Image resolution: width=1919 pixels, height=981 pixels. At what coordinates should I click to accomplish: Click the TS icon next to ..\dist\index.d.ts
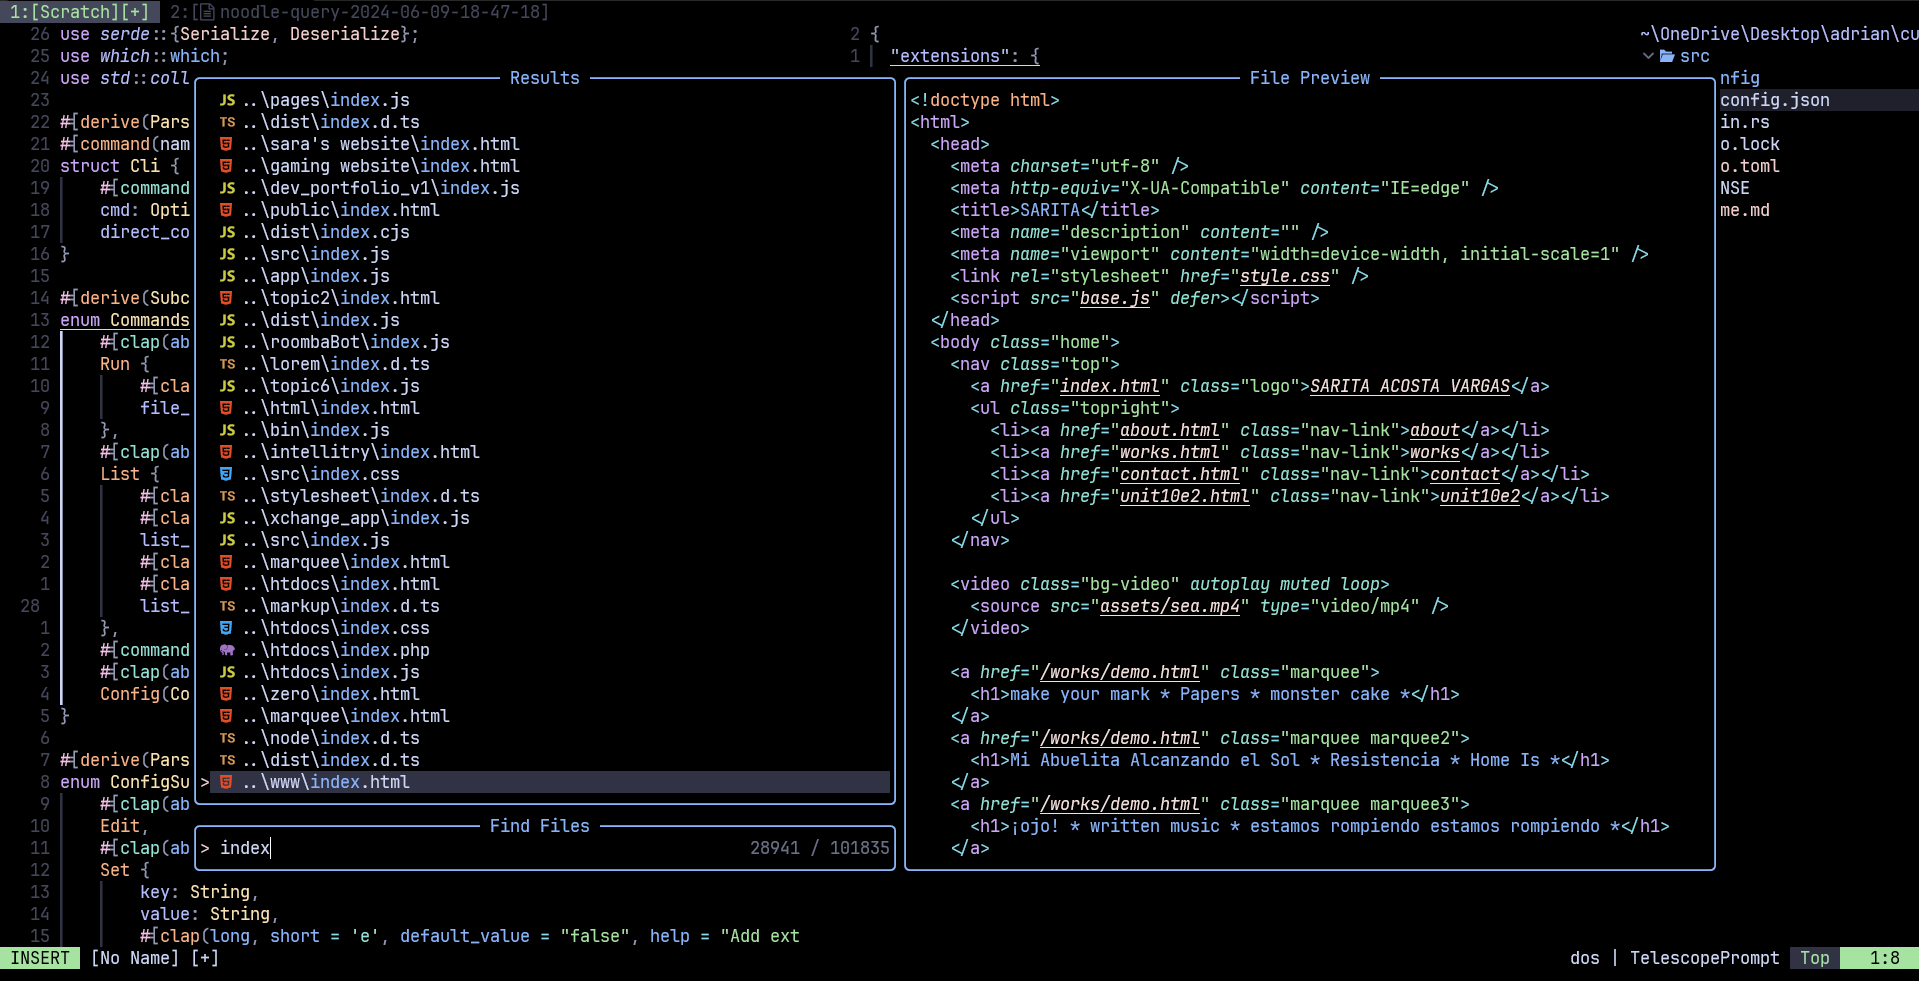[227, 122]
